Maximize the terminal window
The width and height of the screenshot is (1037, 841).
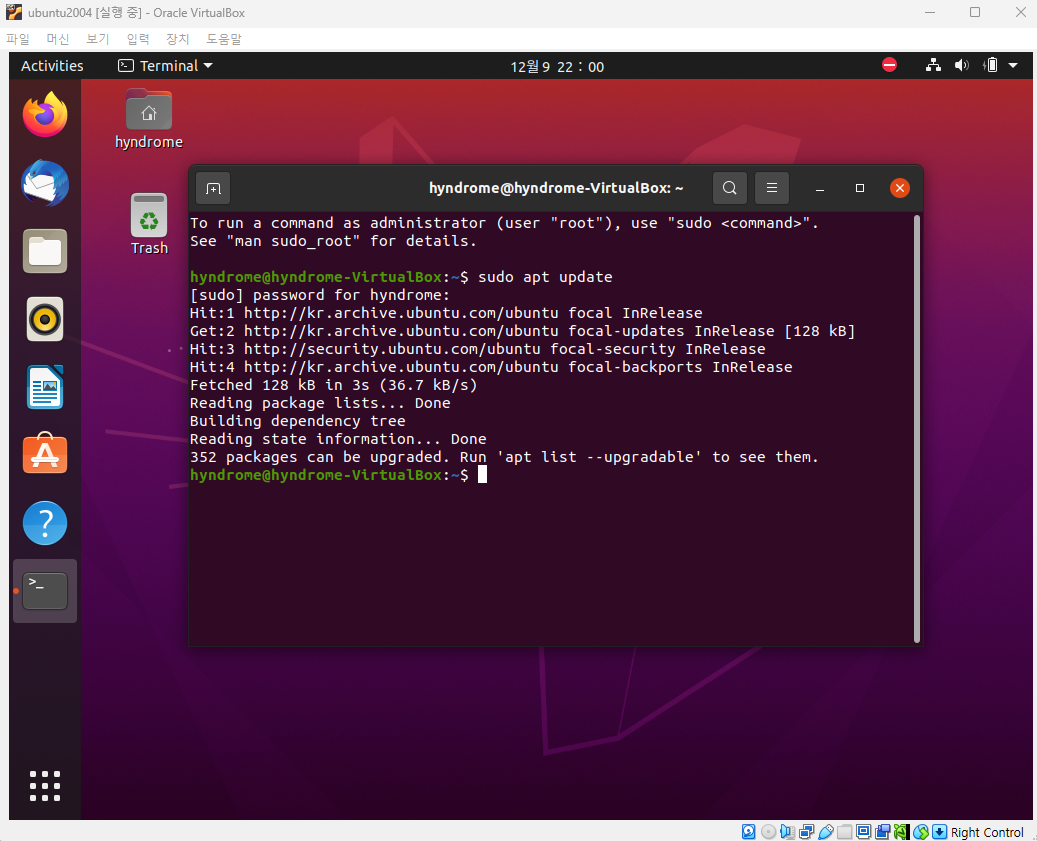(860, 188)
